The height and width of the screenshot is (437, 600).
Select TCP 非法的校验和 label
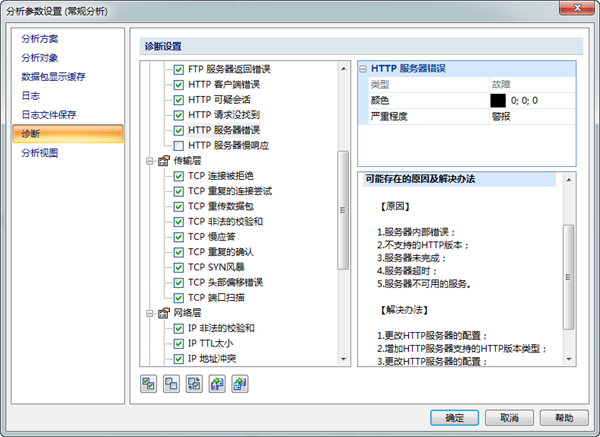click(x=225, y=222)
